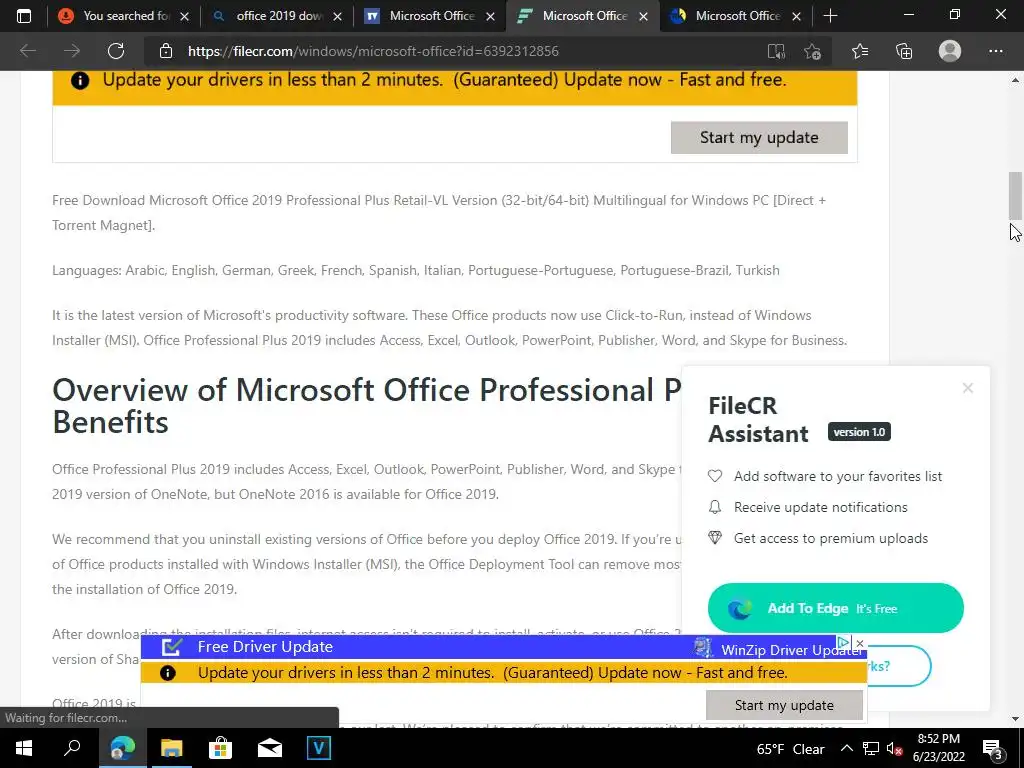The width and height of the screenshot is (1024, 768).
Task: Click 'Add software to your favorites list' text
Action: tap(838, 476)
